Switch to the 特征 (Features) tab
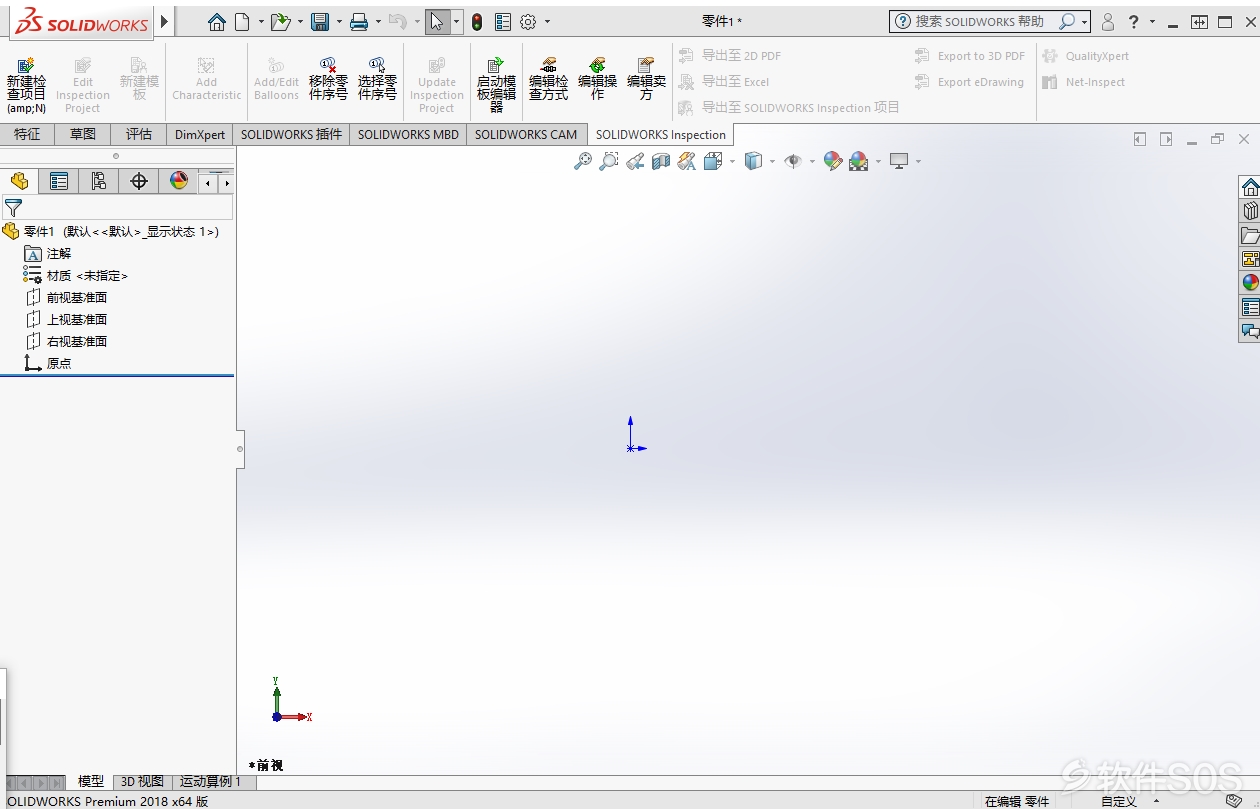The width and height of the screenshot is (1260, 809). point(27,134)
